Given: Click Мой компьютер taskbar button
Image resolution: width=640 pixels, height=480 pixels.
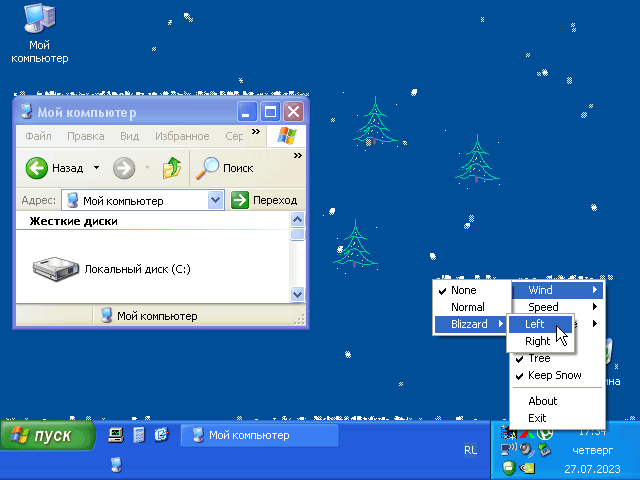Looking at the screenshot, I should click(260, 435).
